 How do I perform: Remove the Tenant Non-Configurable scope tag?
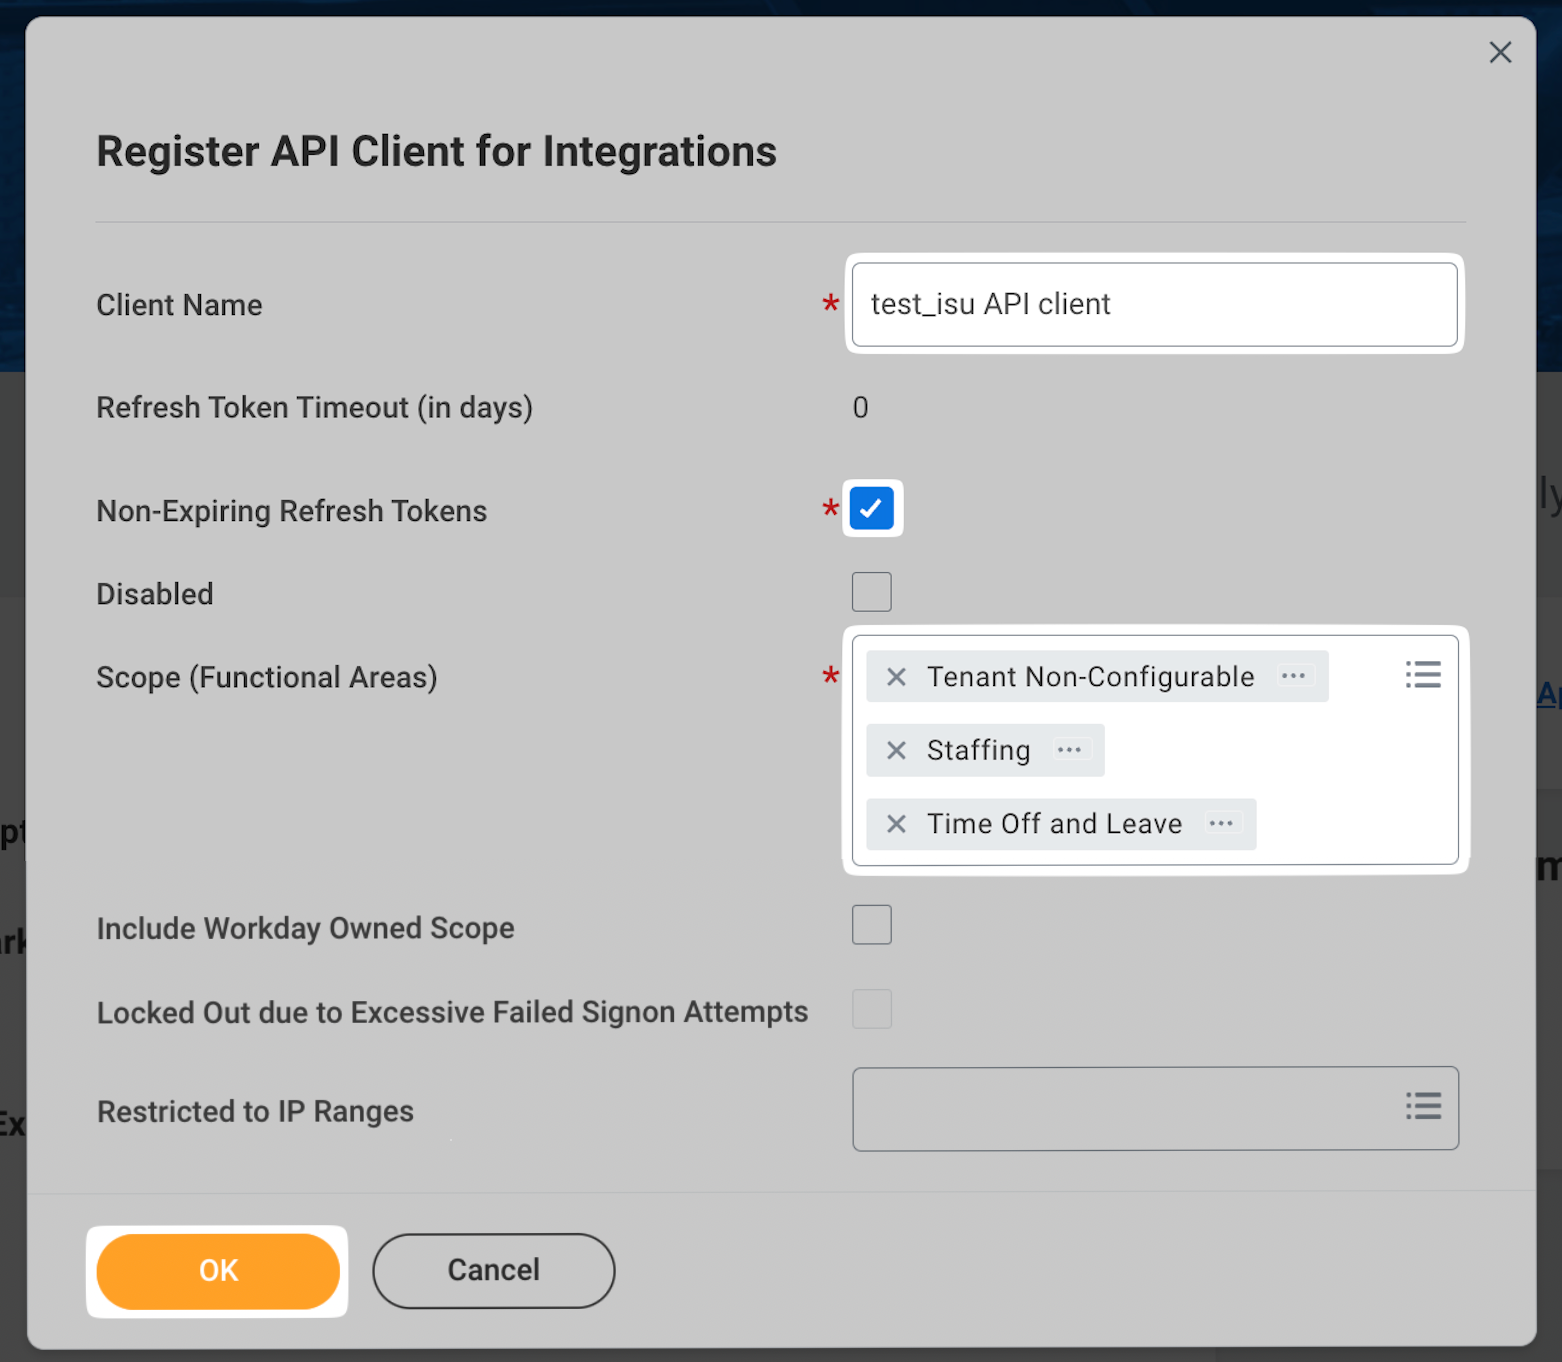(896, 677)
